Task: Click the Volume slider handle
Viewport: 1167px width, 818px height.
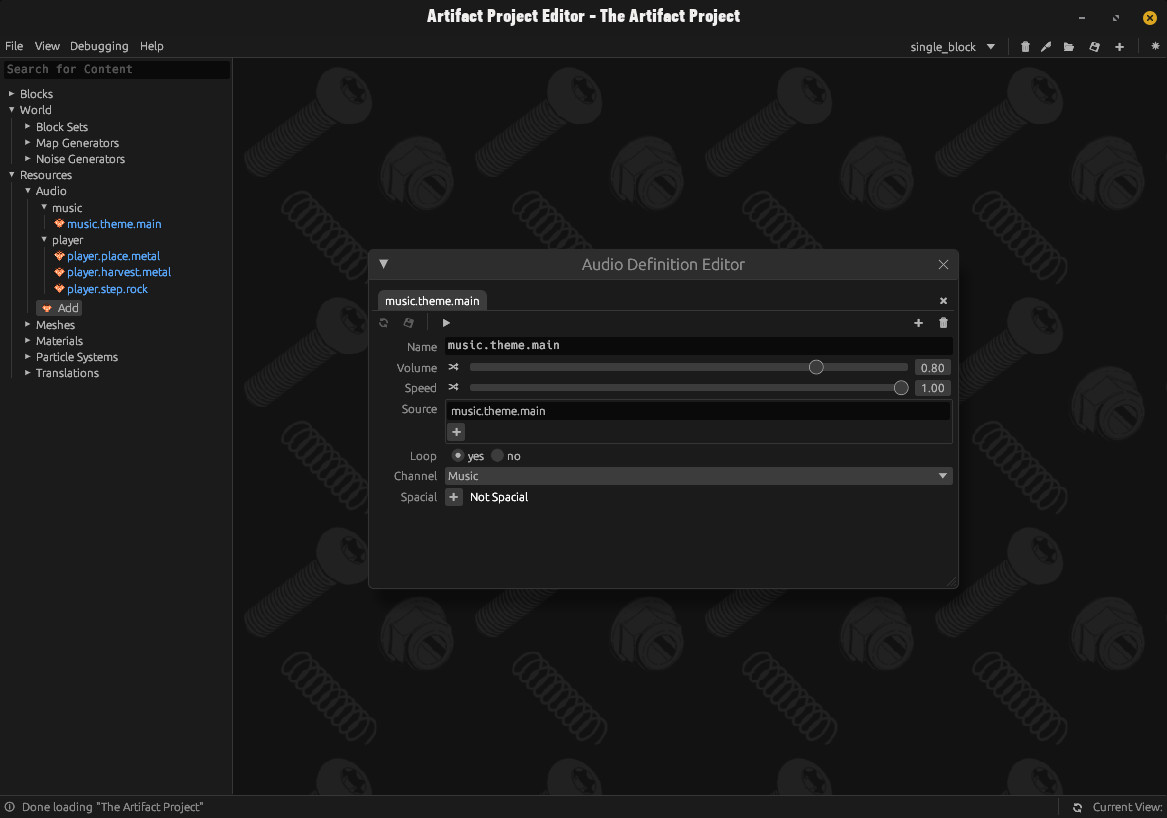Action: pyautogui.click(x=816, y=368)
